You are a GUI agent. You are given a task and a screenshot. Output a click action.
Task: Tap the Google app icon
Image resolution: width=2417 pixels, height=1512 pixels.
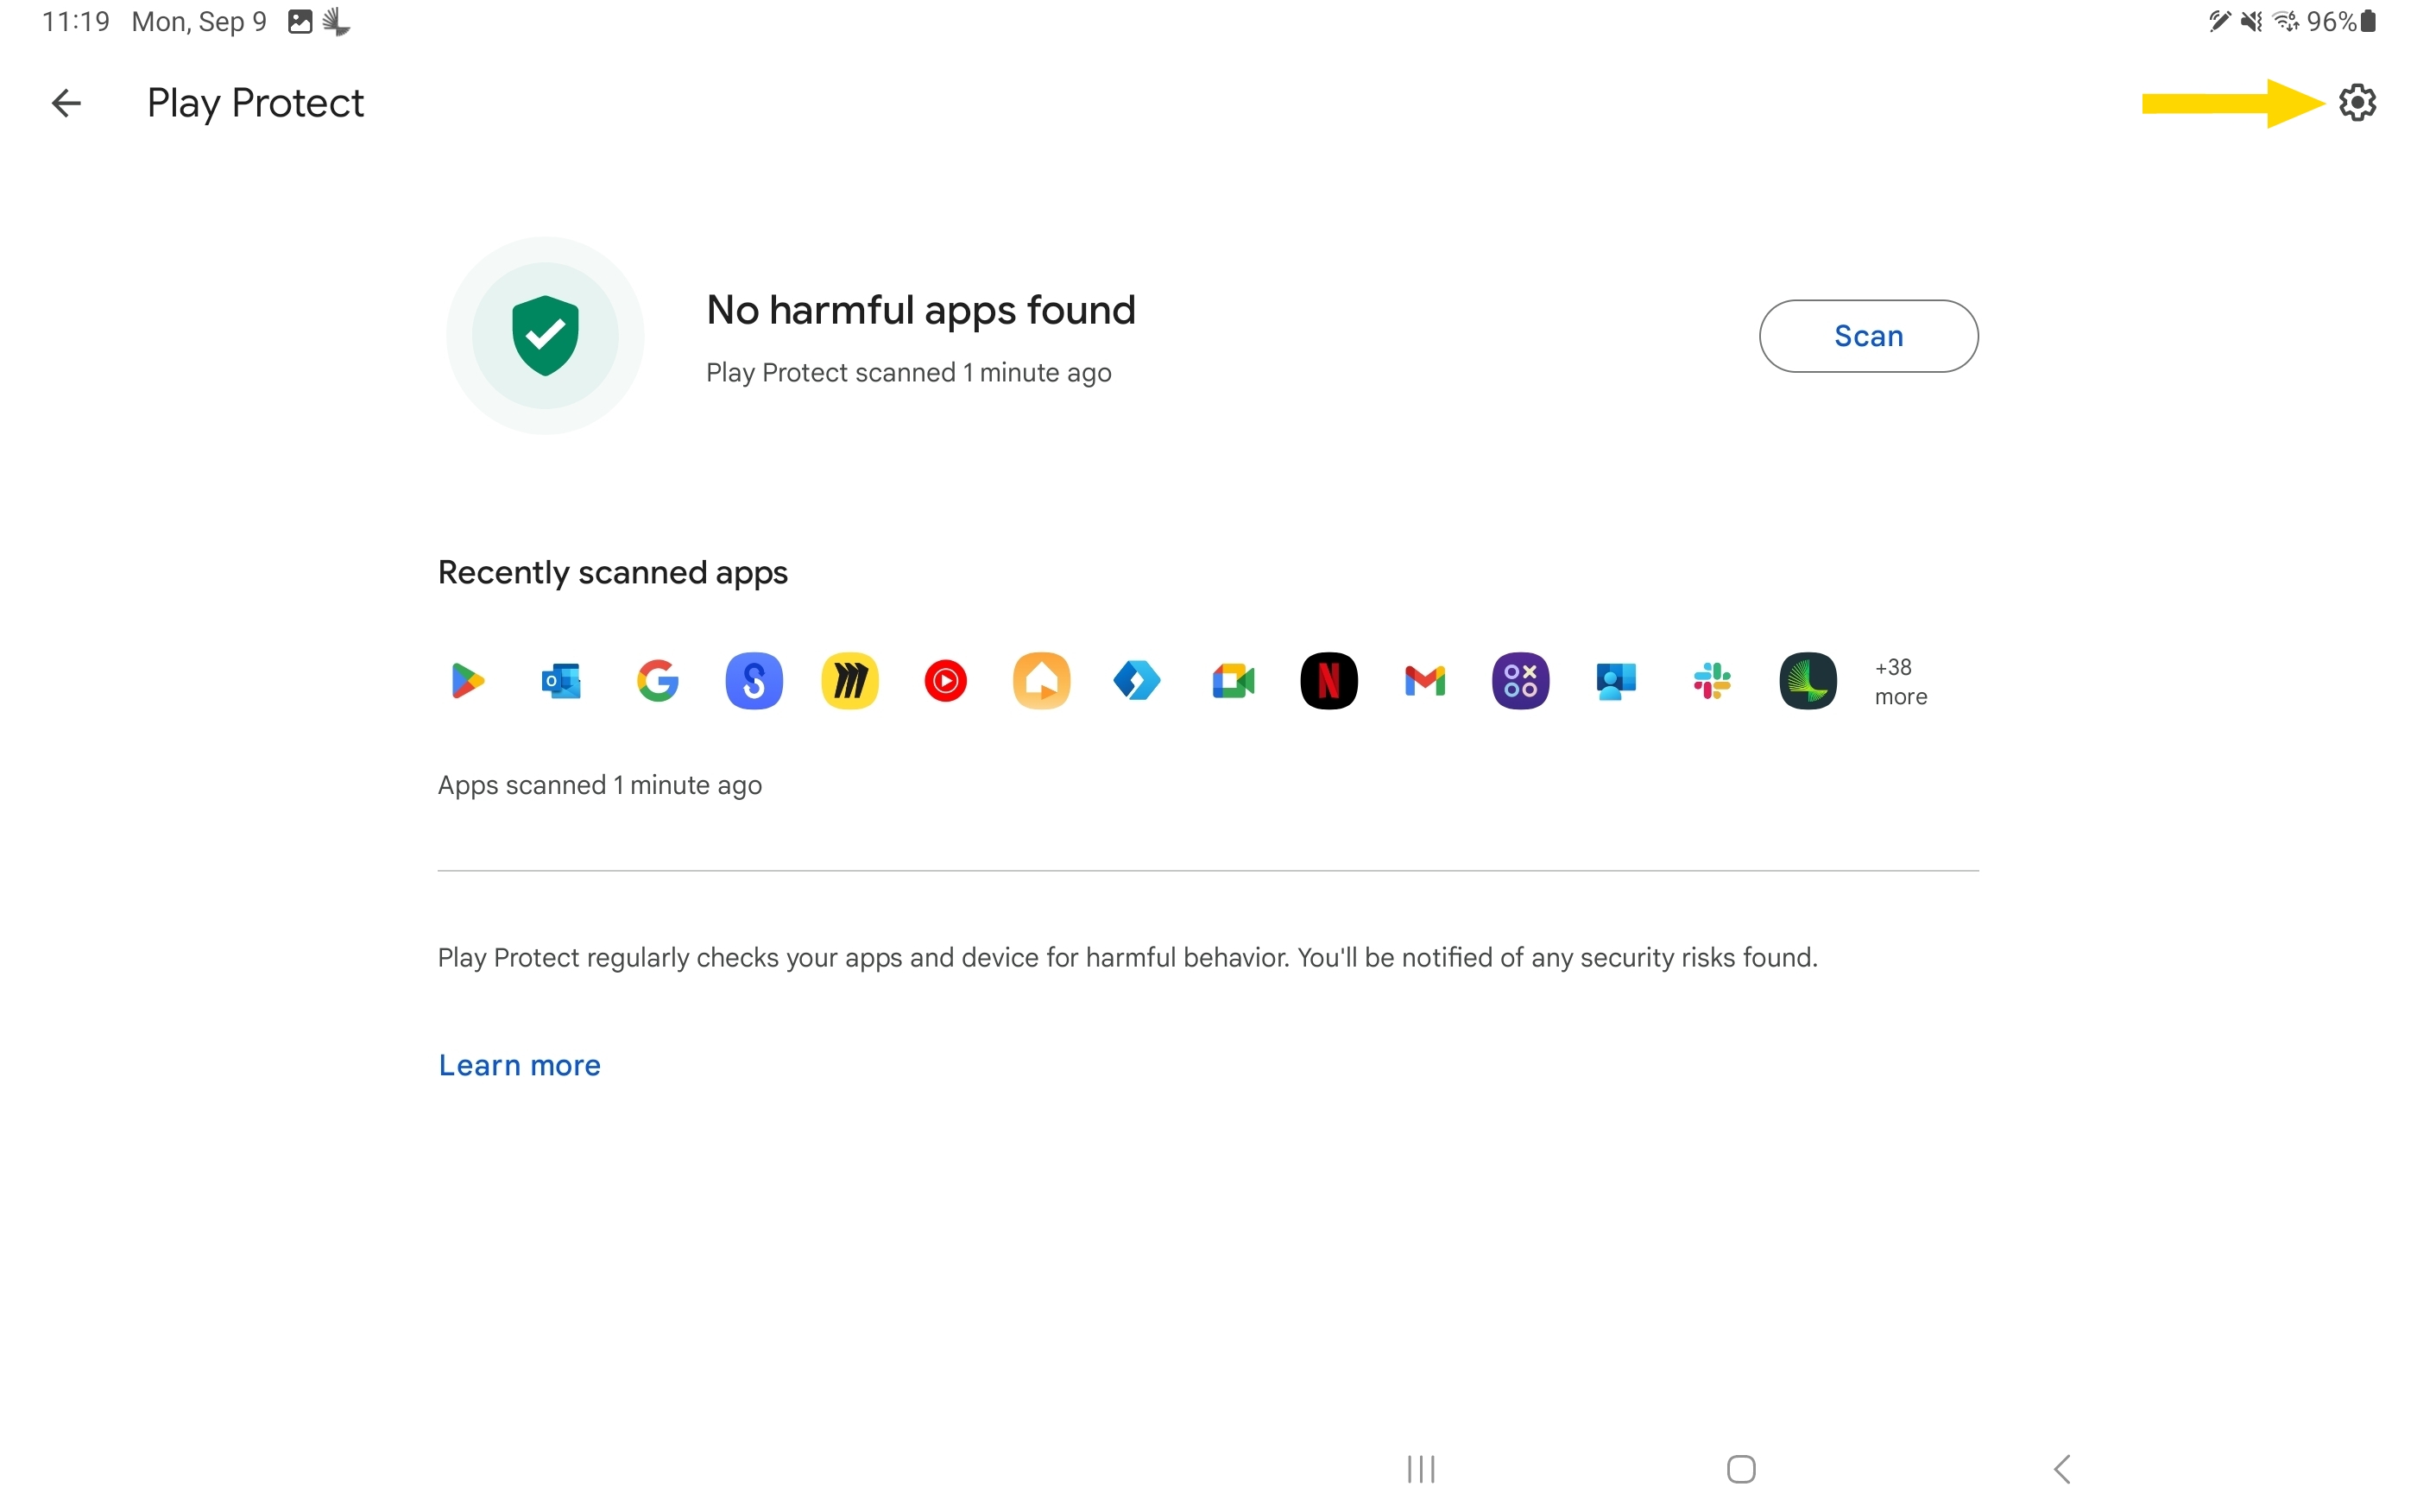(657, 681)
